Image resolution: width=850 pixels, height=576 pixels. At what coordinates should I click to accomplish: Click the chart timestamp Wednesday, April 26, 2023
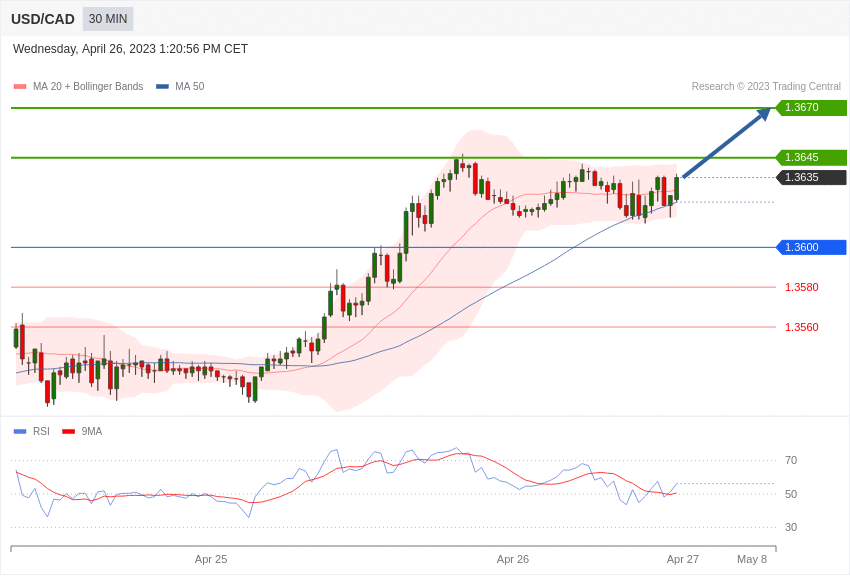coord(130,49)
